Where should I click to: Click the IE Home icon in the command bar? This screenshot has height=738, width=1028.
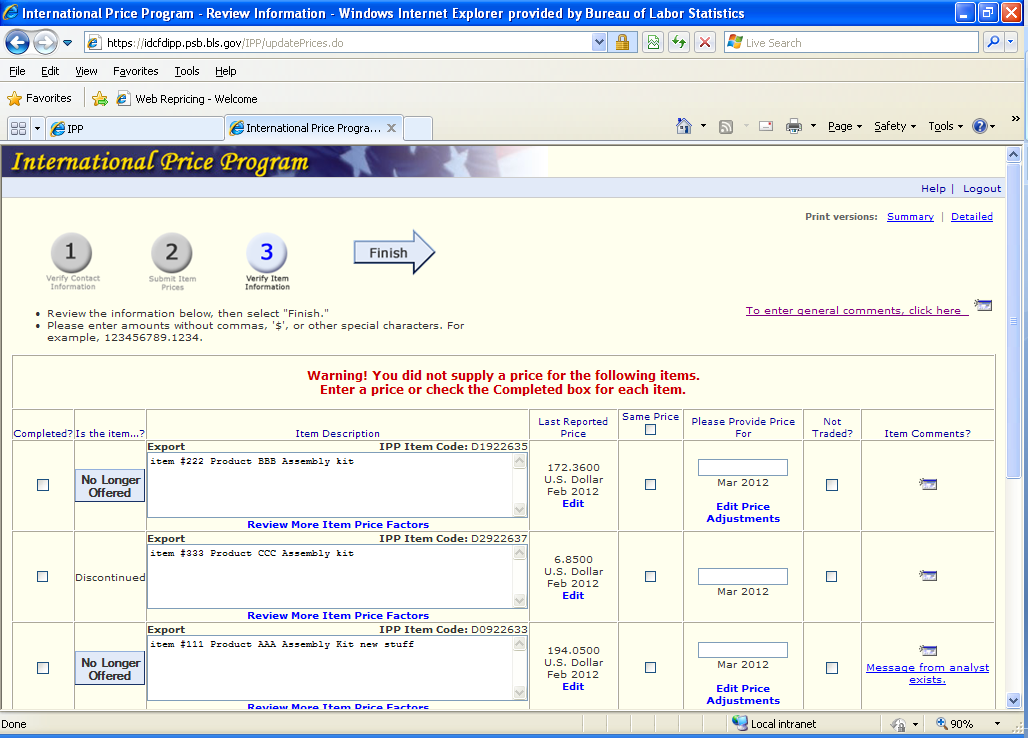(684, 126)
